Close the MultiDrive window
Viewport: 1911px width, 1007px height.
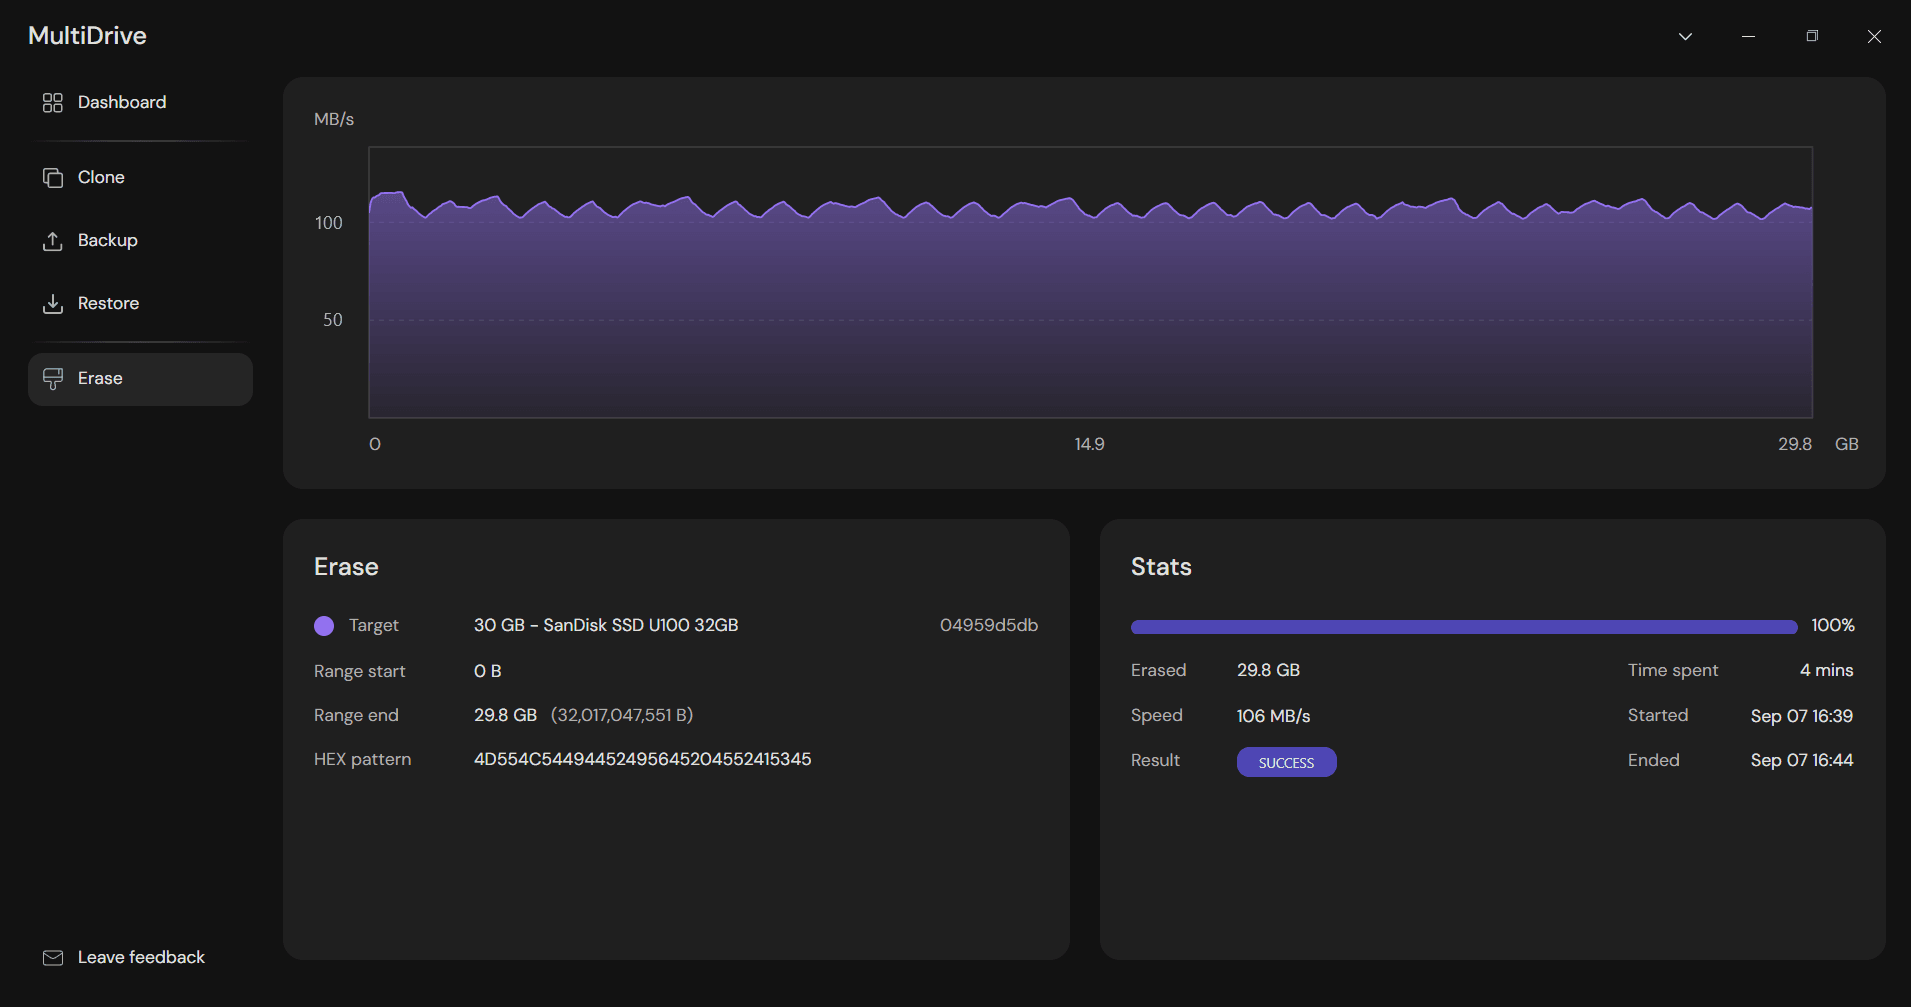pos(1874,37)
